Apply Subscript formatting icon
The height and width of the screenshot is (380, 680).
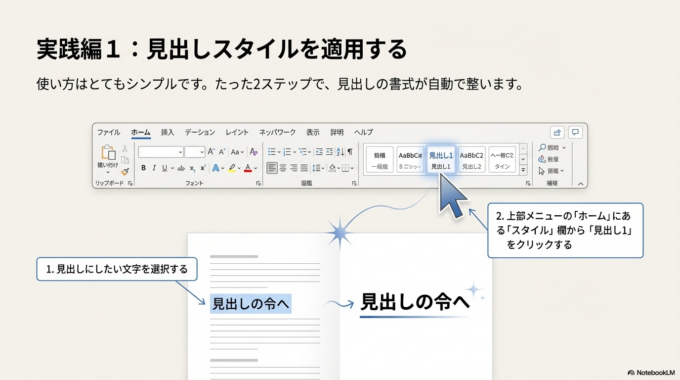click(x=192, y=168)
